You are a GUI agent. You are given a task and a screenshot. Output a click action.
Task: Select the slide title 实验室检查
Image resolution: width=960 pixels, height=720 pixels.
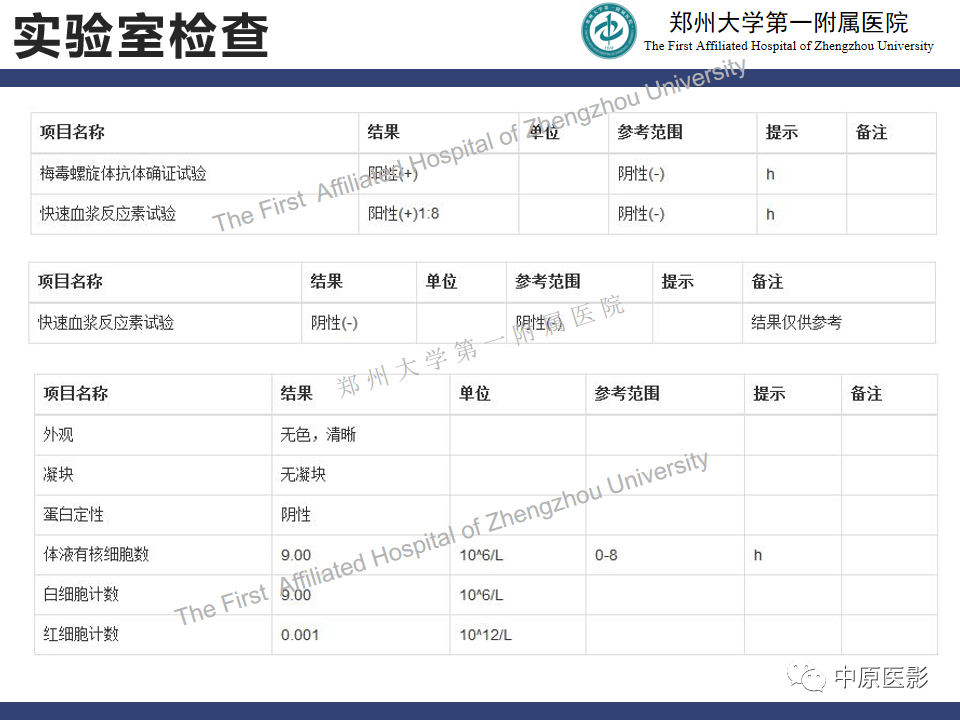point(141,36)
